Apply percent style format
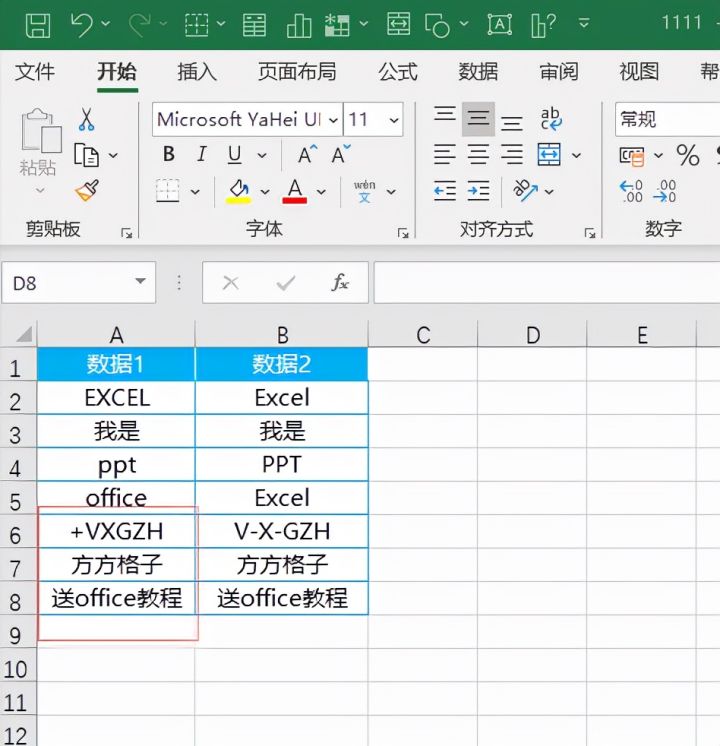The width and height of the screenshot is (720, 746). click(x=688, y=155)
